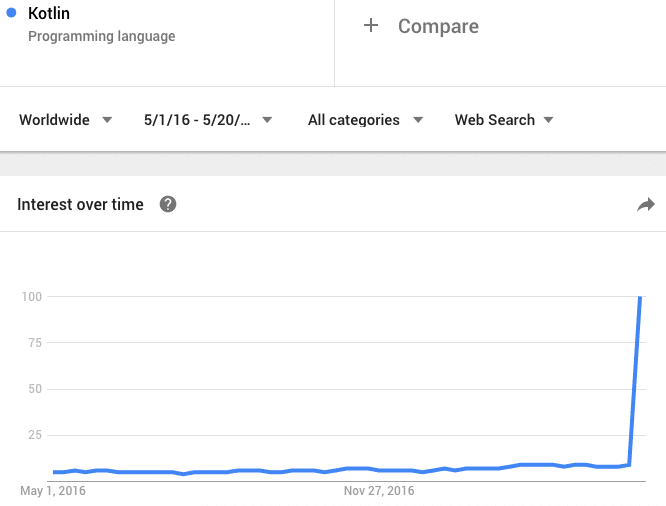The height and width of the screenshot is (506, 666).
Task: Click the blue Kotlin color dot
Action: pos(10,14)
